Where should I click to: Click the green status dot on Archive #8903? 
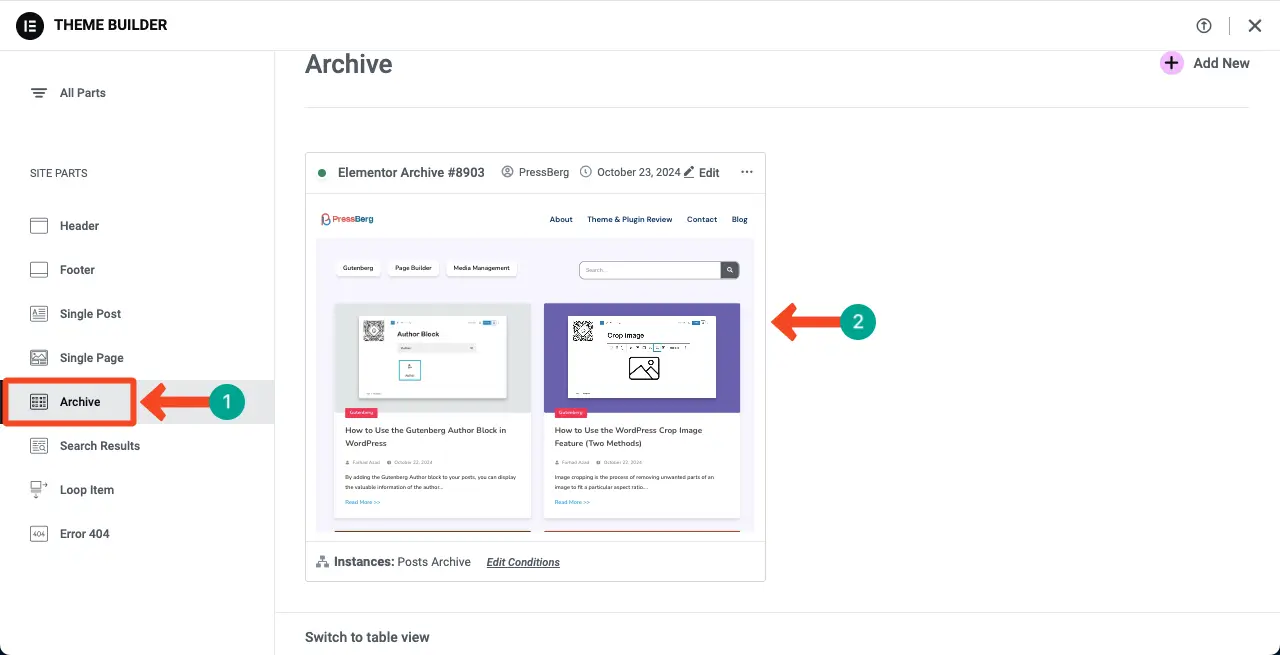321,172
